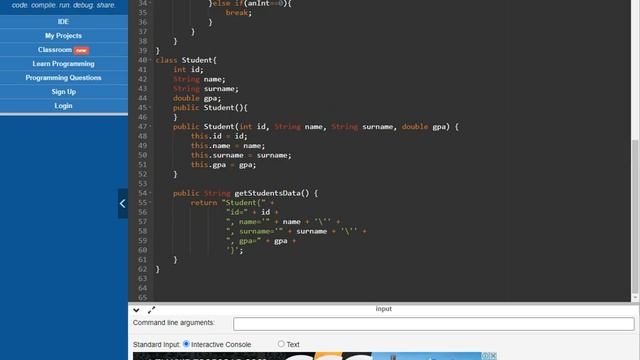Click the 'Command line arguments:' label
The width and height of the screenshot is (640, 360).
[173, 322]
